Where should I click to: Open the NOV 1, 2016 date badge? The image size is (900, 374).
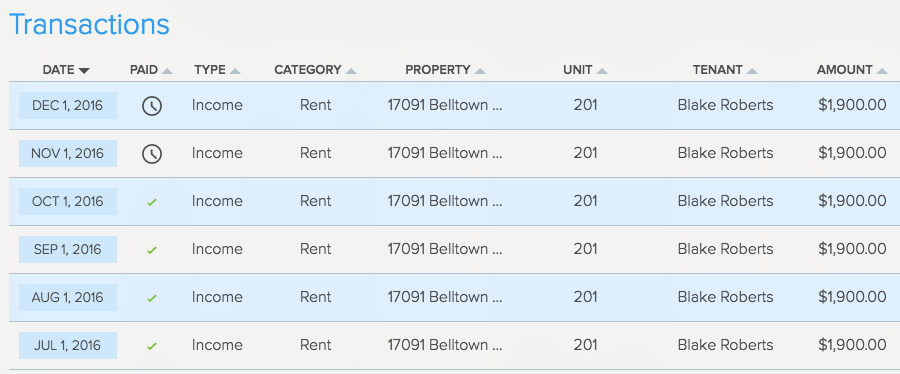click(x=68, y=154)
